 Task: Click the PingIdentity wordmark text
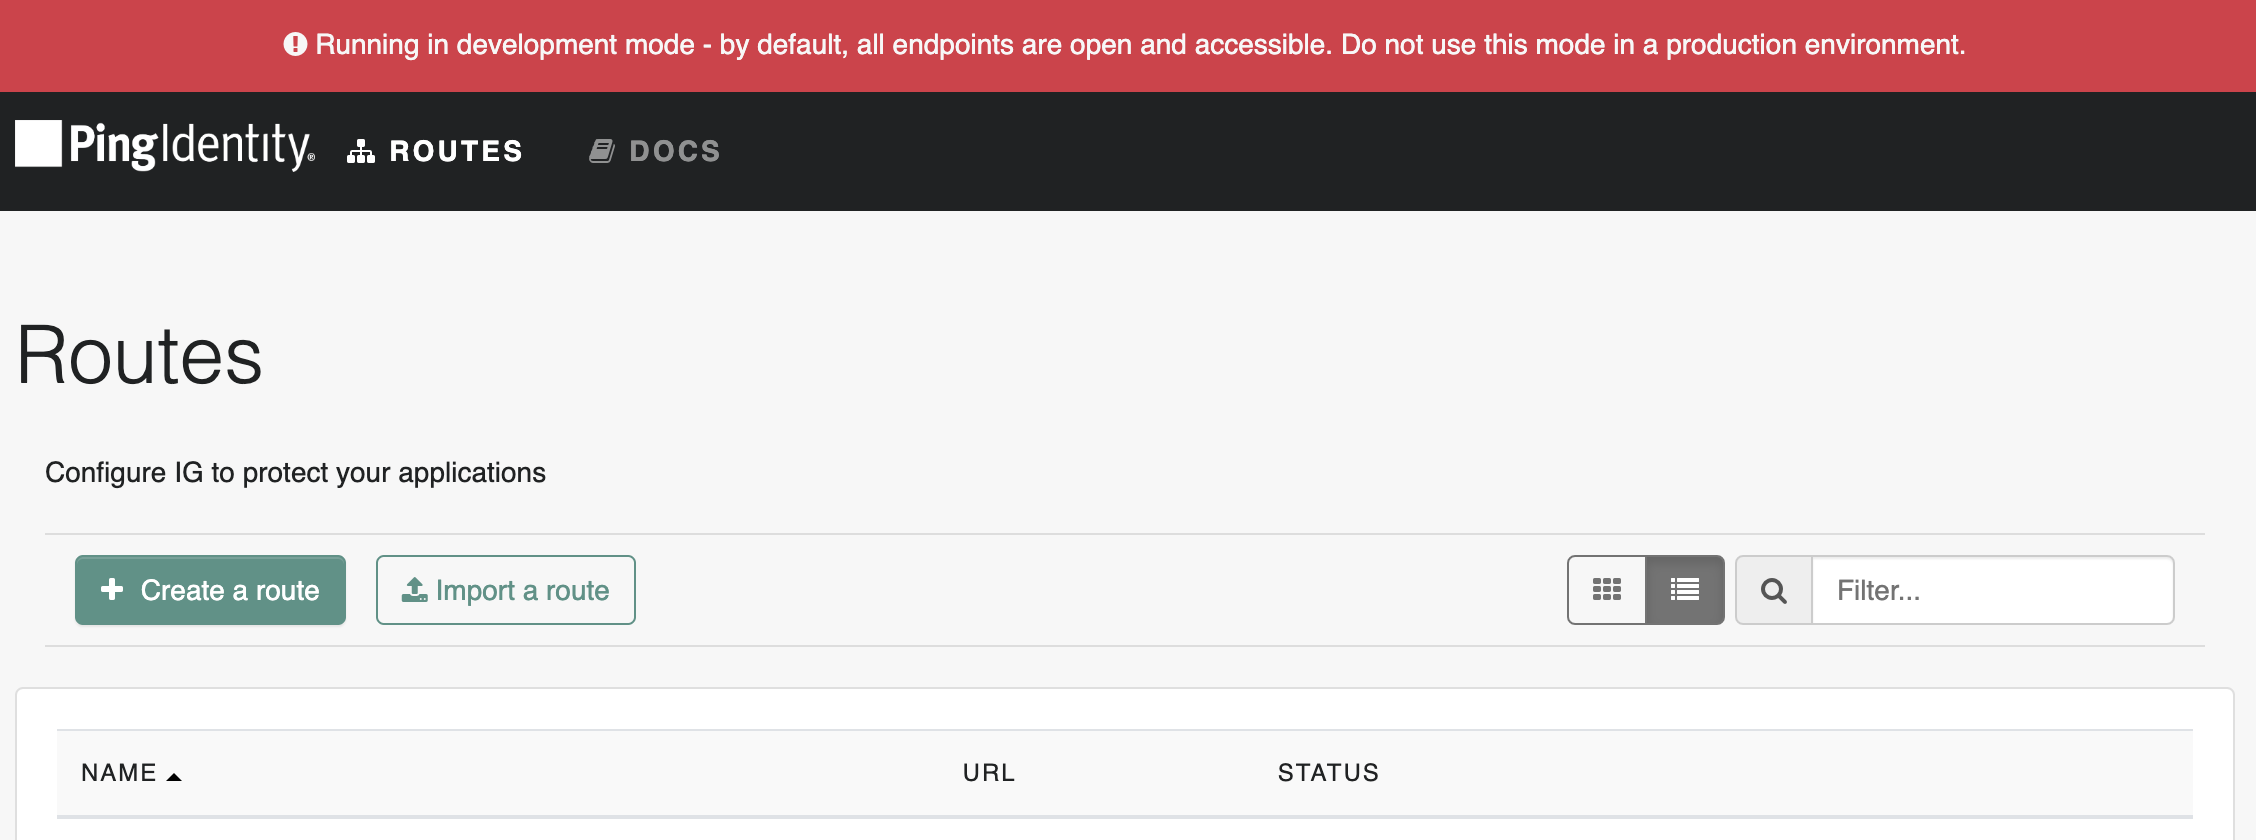click(x=191, y=146)
